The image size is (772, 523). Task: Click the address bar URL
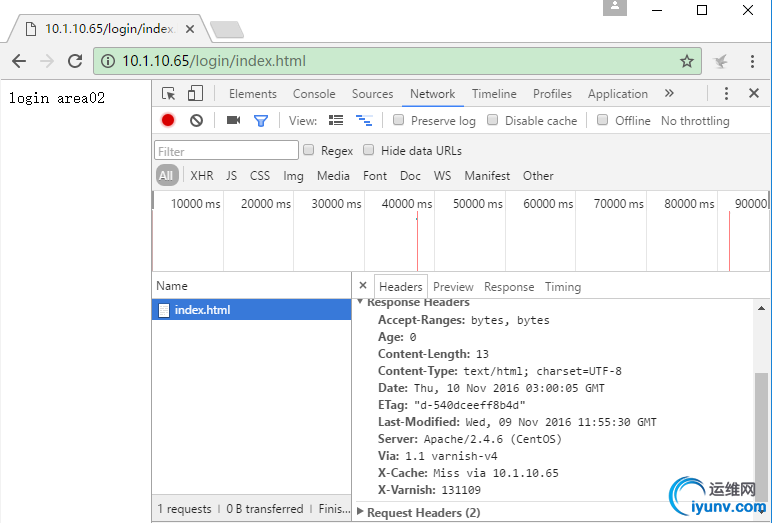click(x=214, y=61)
